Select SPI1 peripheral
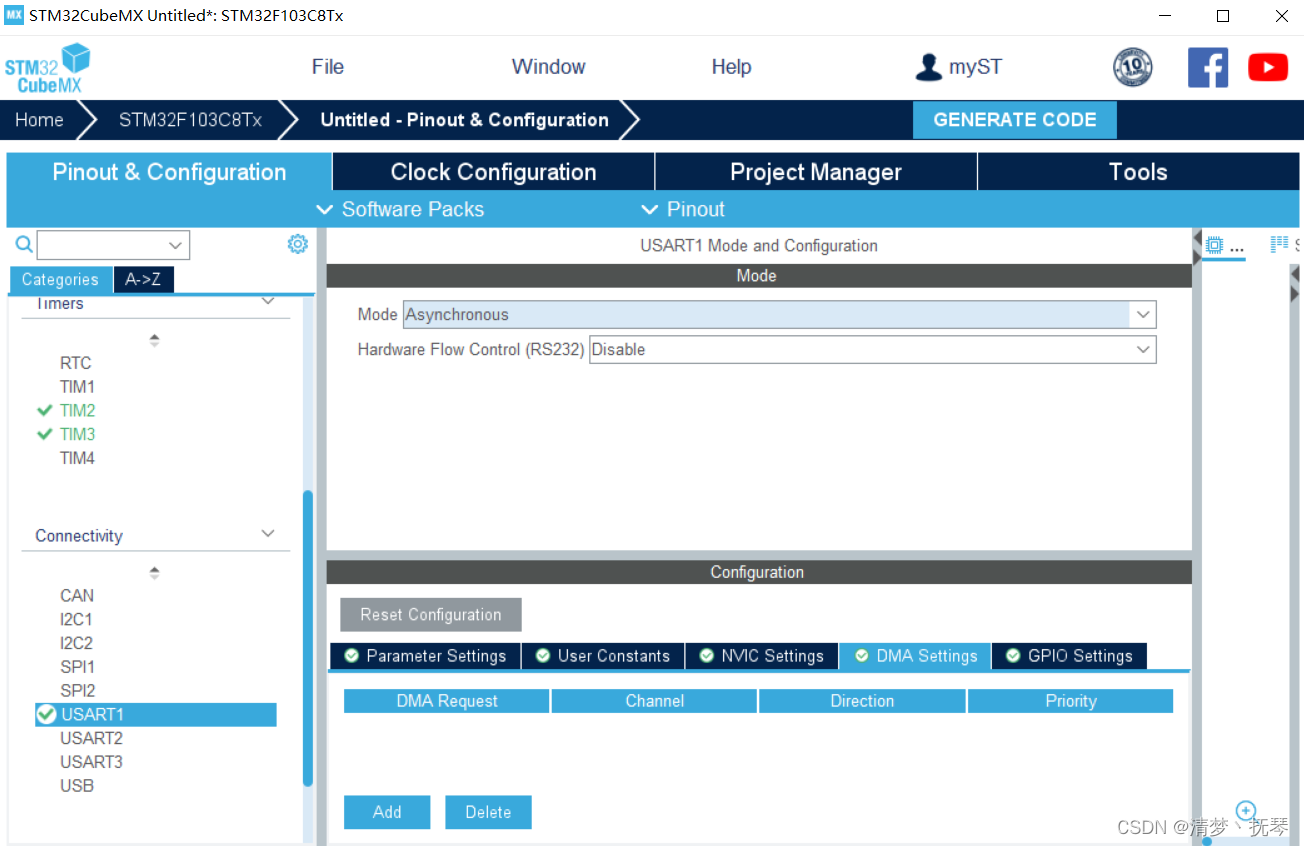This screenshot has height=846, width=1304. pyautogui.click(x=77, y=667)
